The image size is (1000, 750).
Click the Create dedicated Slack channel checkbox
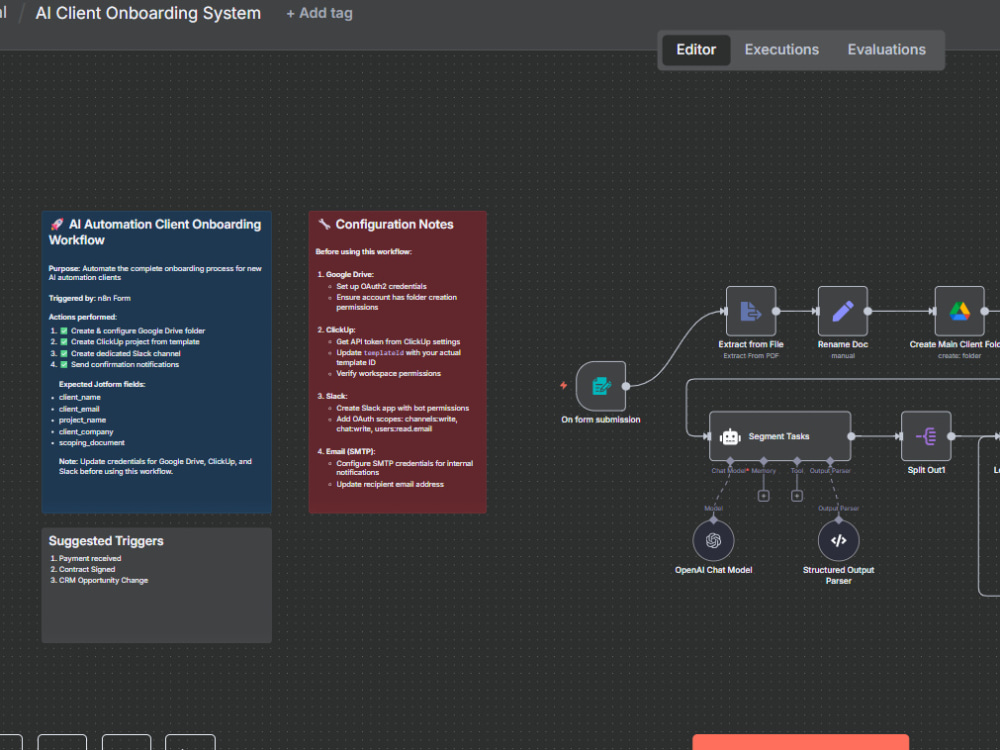click(64, 353)
